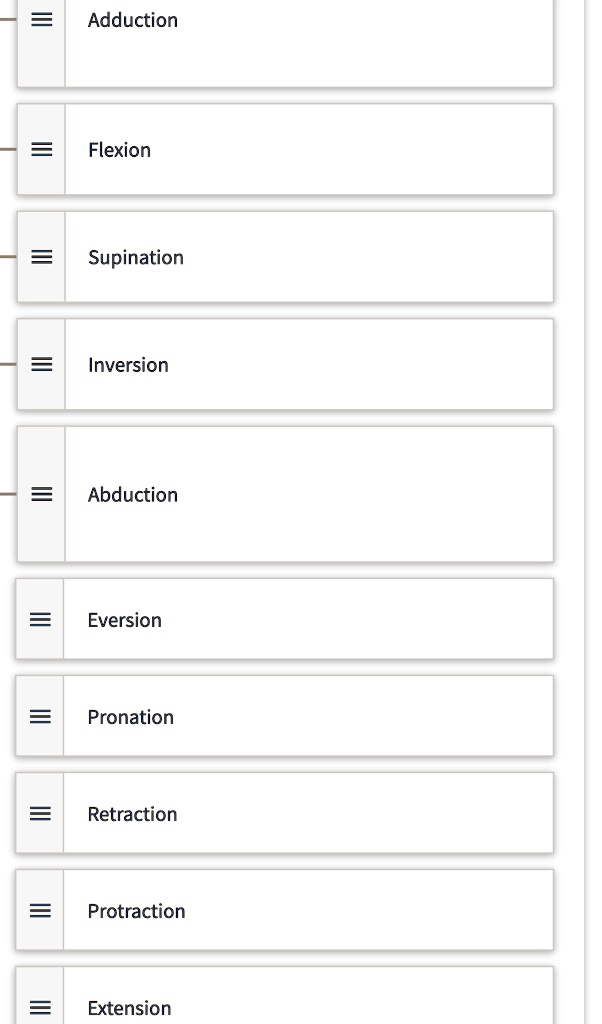Select the Eversion answer card
Viewport: 602px width, 1024px height.
point(300,619)
